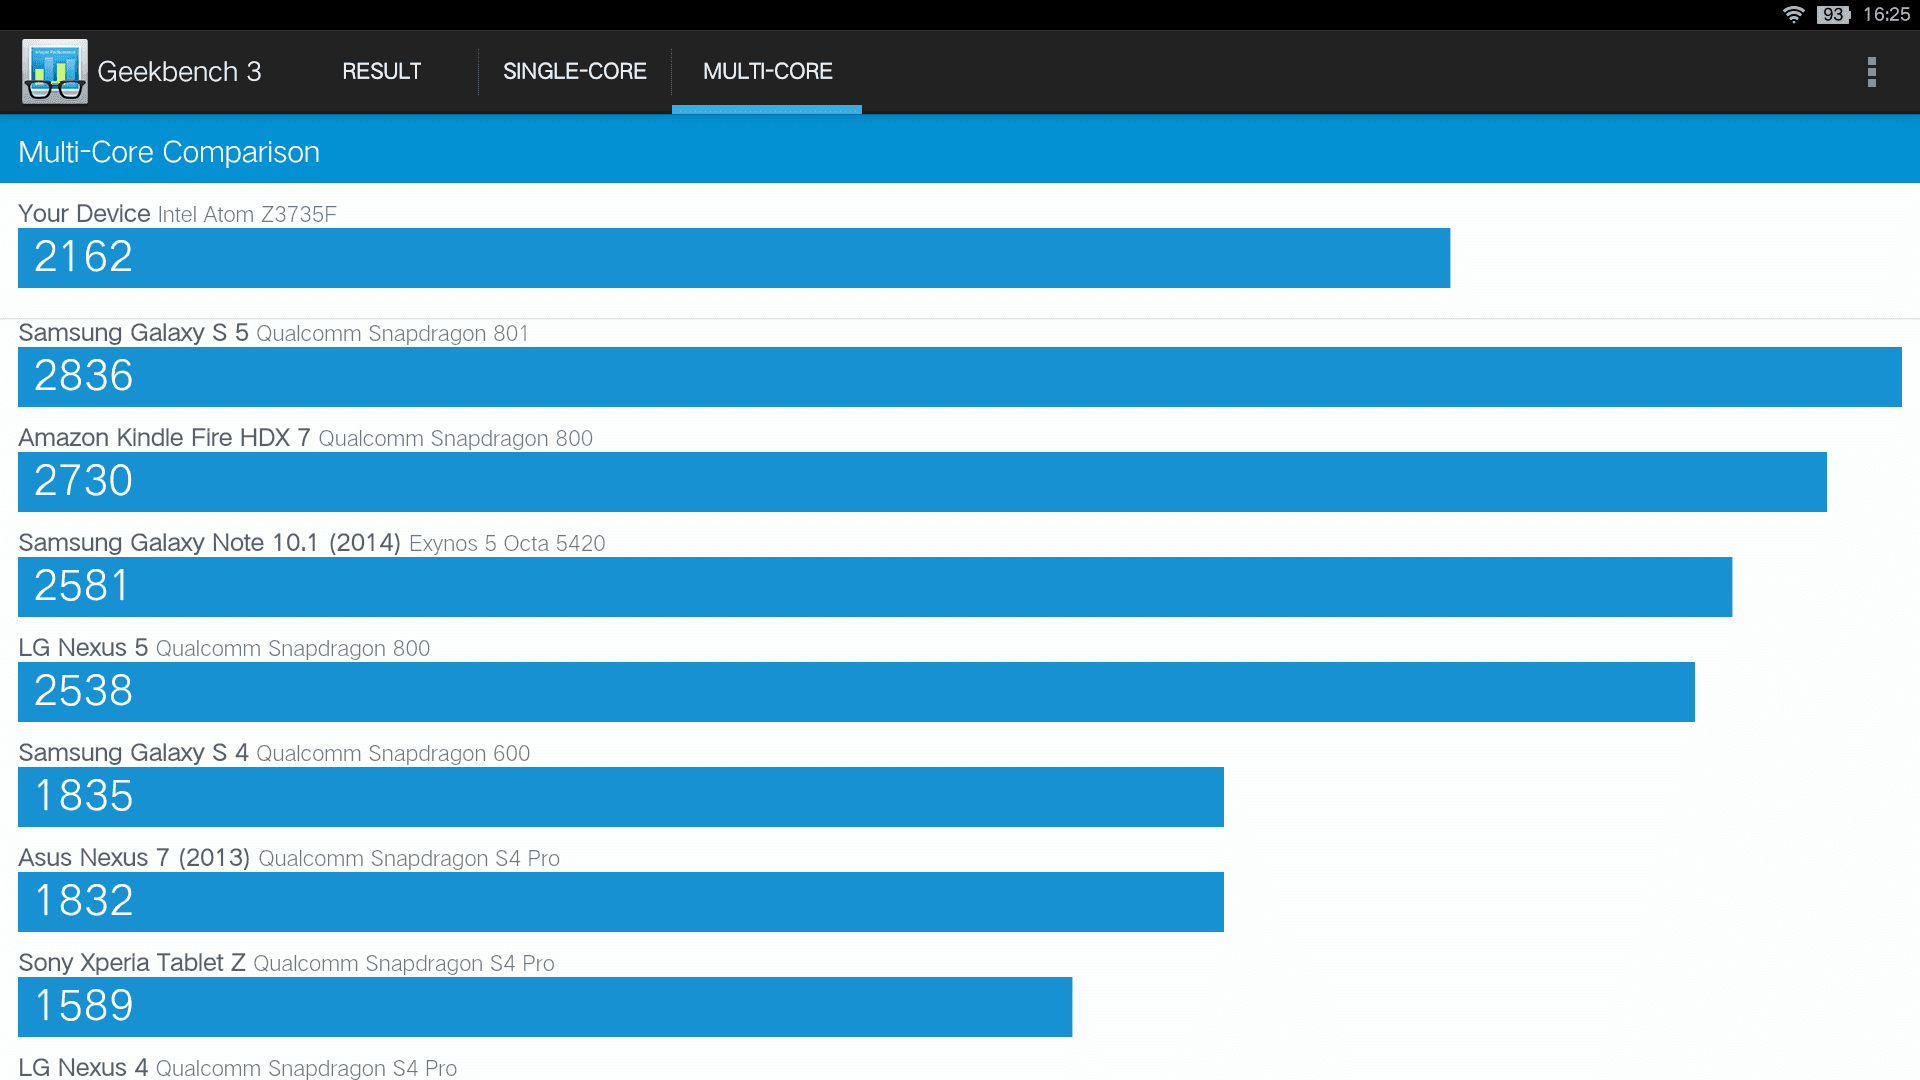1920x1080 pixels.
Task: Tap the 1589 score bar
Action: pos(545,1007)
